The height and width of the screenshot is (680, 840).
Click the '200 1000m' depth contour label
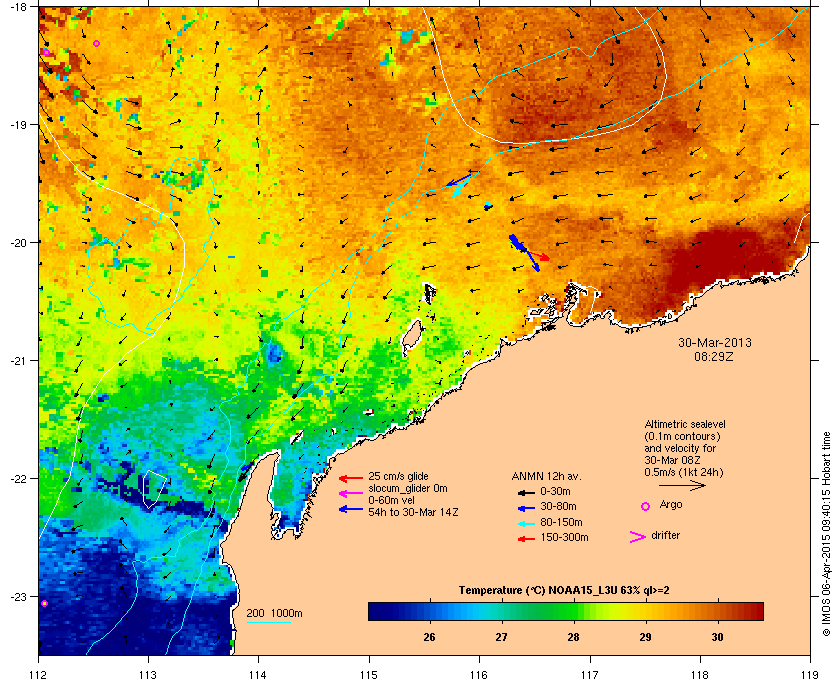coord(274,614)
